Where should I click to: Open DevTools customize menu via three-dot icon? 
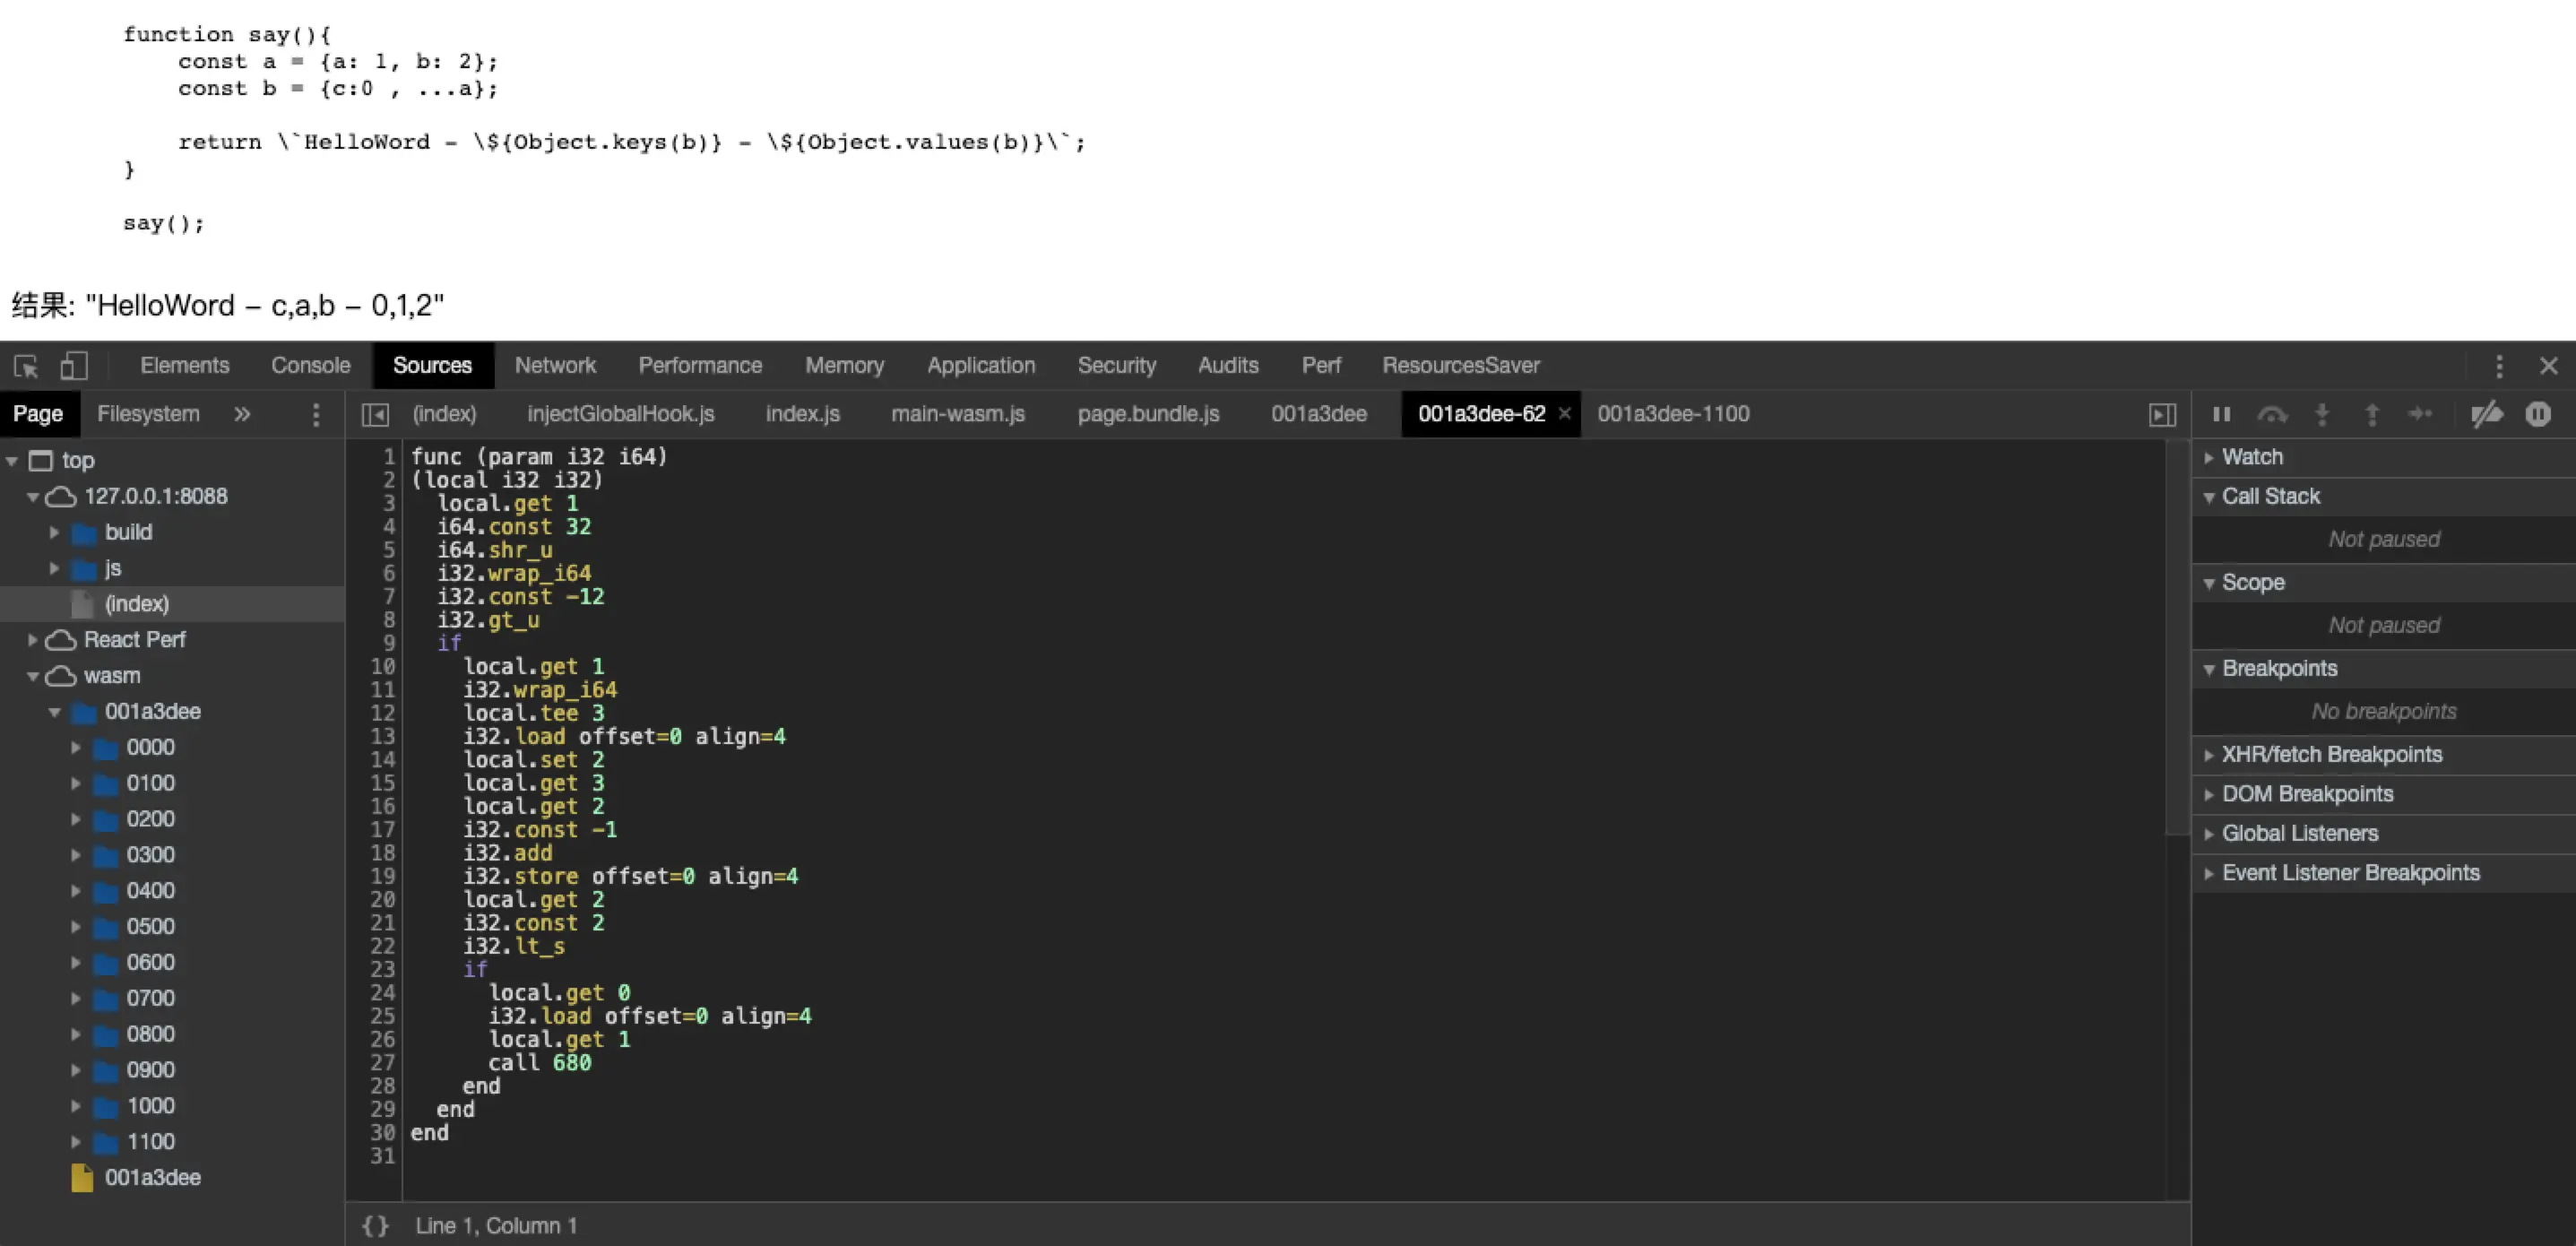[2499, 366]
